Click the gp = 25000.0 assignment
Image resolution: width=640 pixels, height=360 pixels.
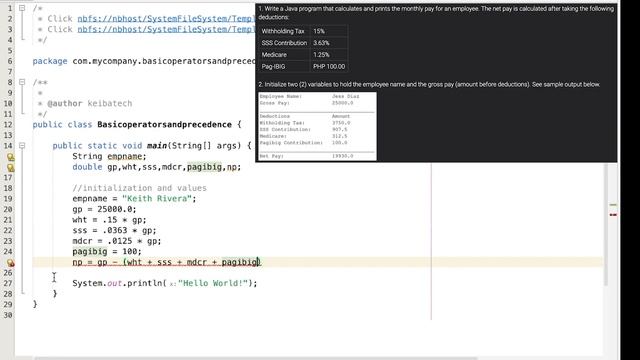tap(104, 209)
